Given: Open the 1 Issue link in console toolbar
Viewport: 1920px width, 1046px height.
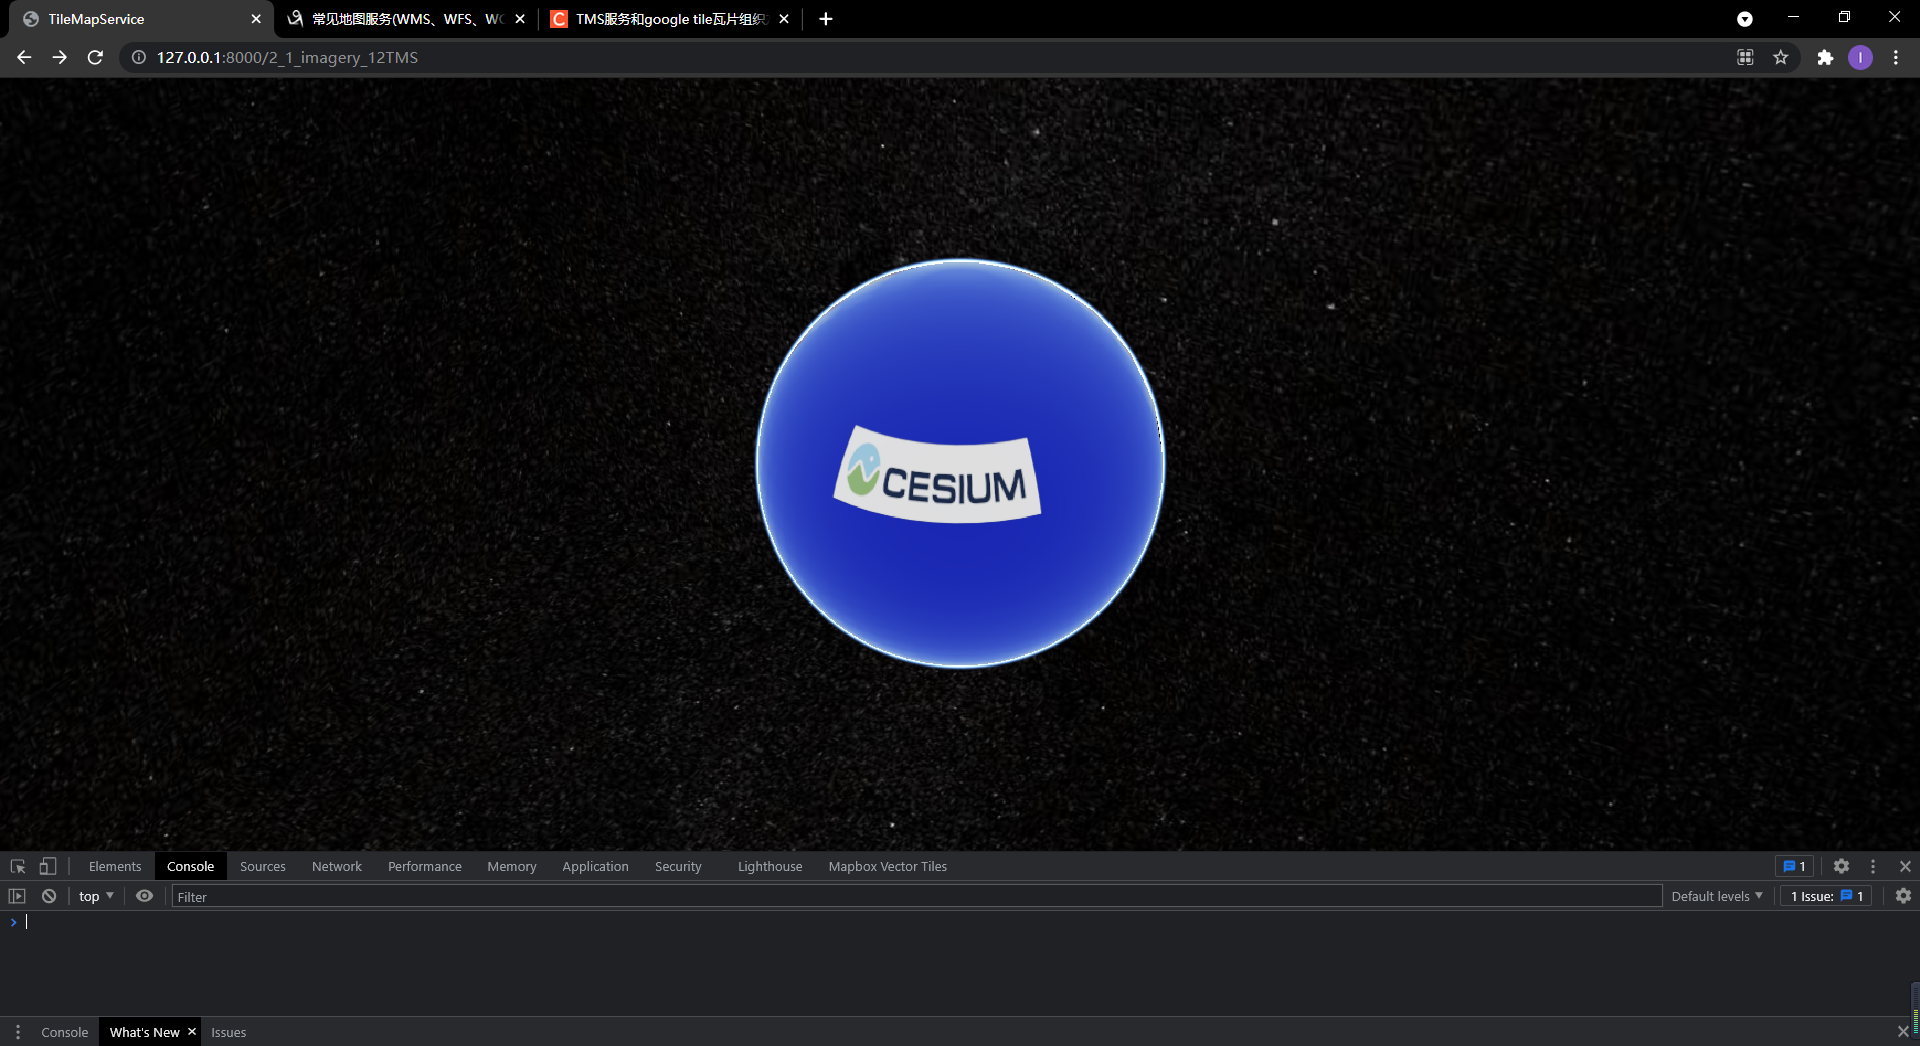Looking at the screenshot, I should pos(1826,896).
